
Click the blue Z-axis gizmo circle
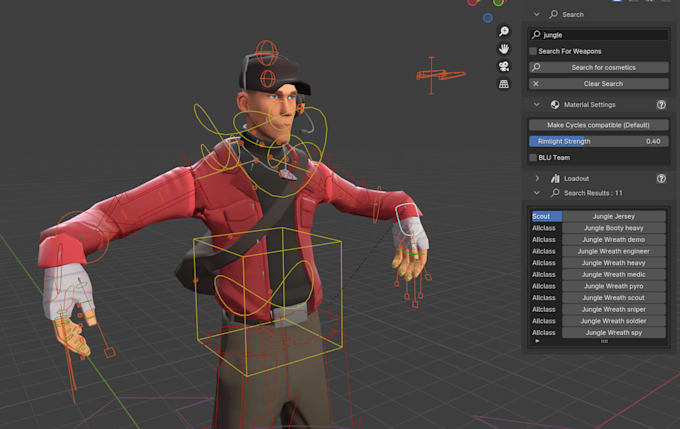488,18
